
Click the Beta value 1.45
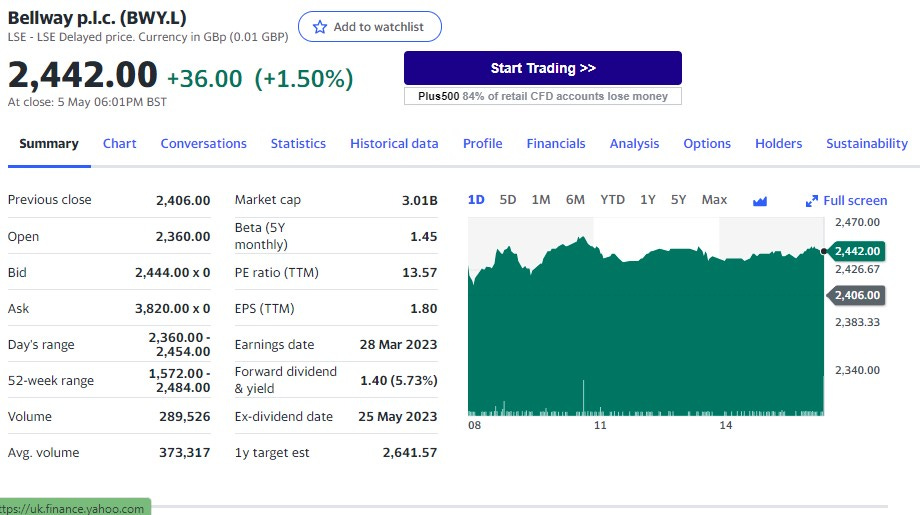424,236
